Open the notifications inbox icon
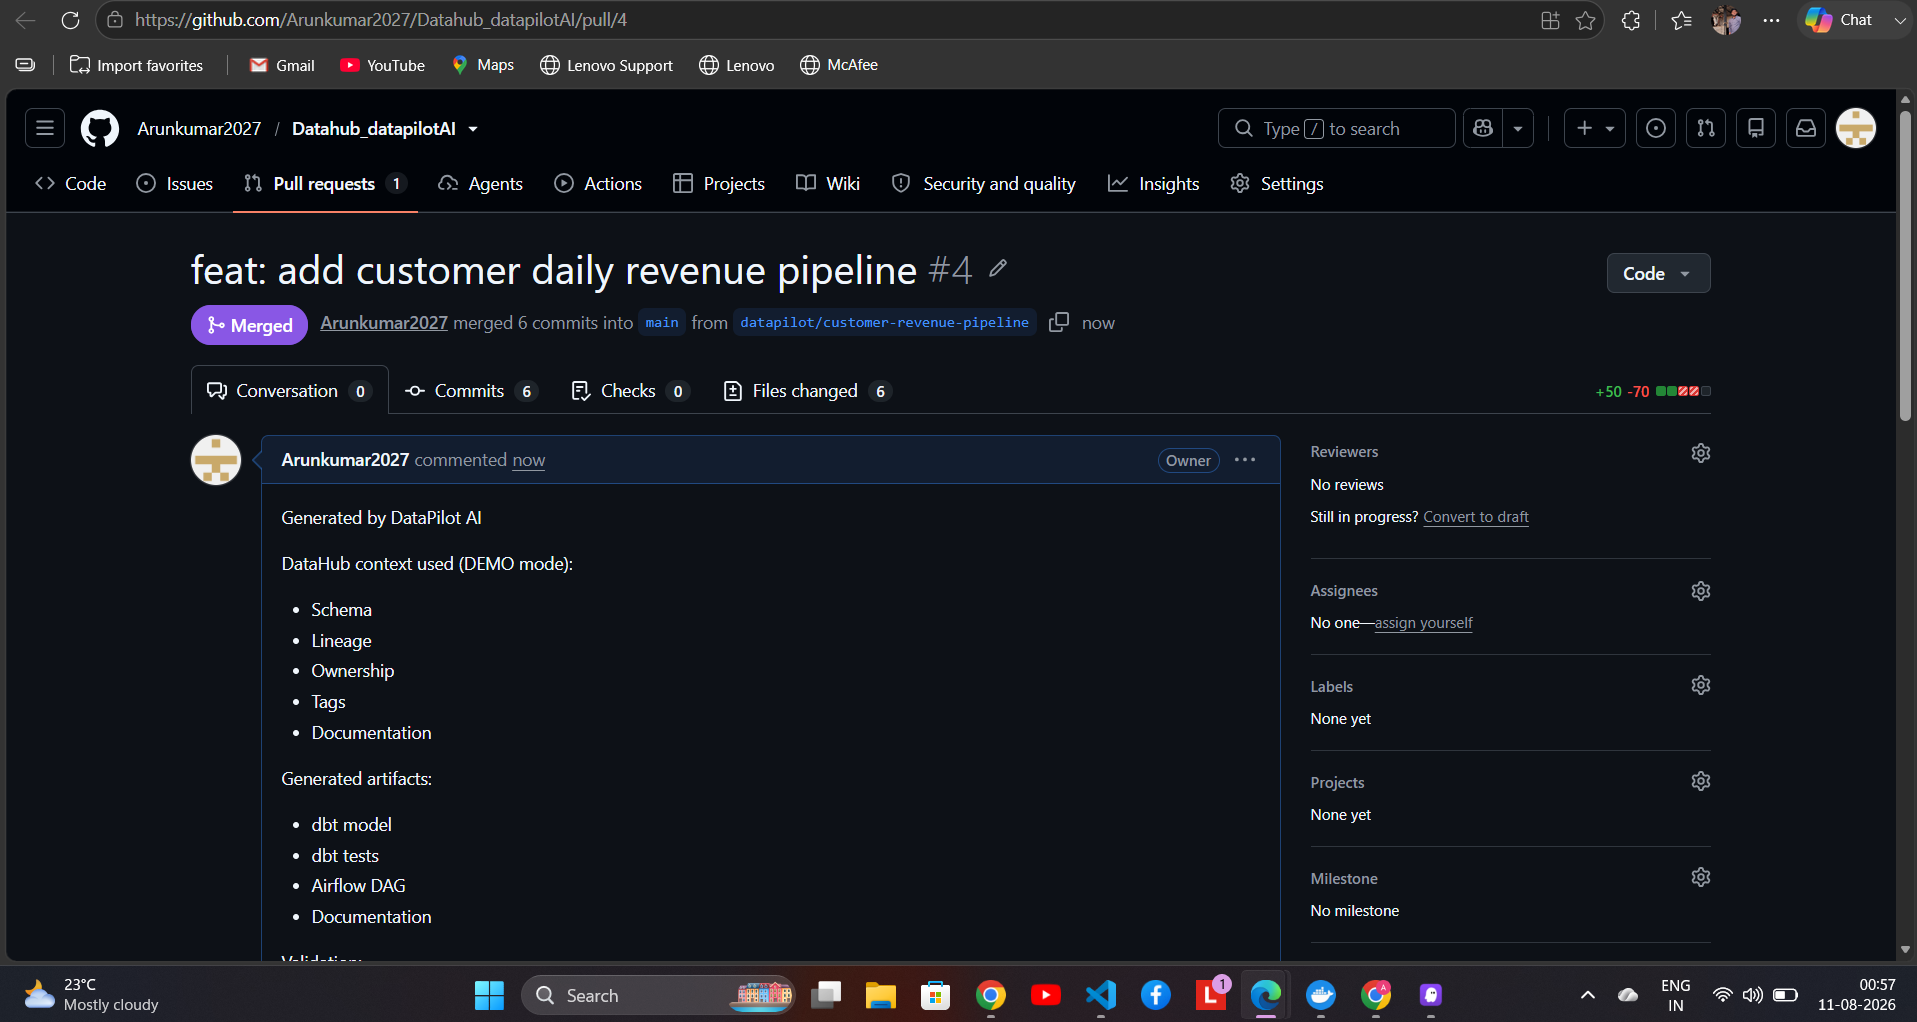This screenshot has height=1022, width=1917. tap(1806, 128)
